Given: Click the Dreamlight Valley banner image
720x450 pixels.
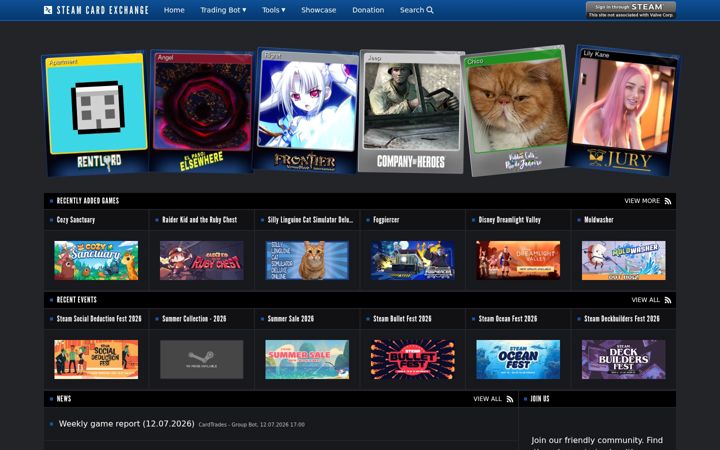Looking at the screenshot, I should coord(518,260).
